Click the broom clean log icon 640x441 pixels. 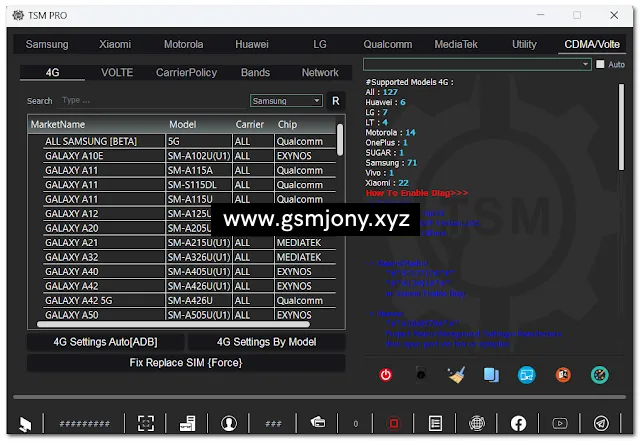click(x=456, y=375)
